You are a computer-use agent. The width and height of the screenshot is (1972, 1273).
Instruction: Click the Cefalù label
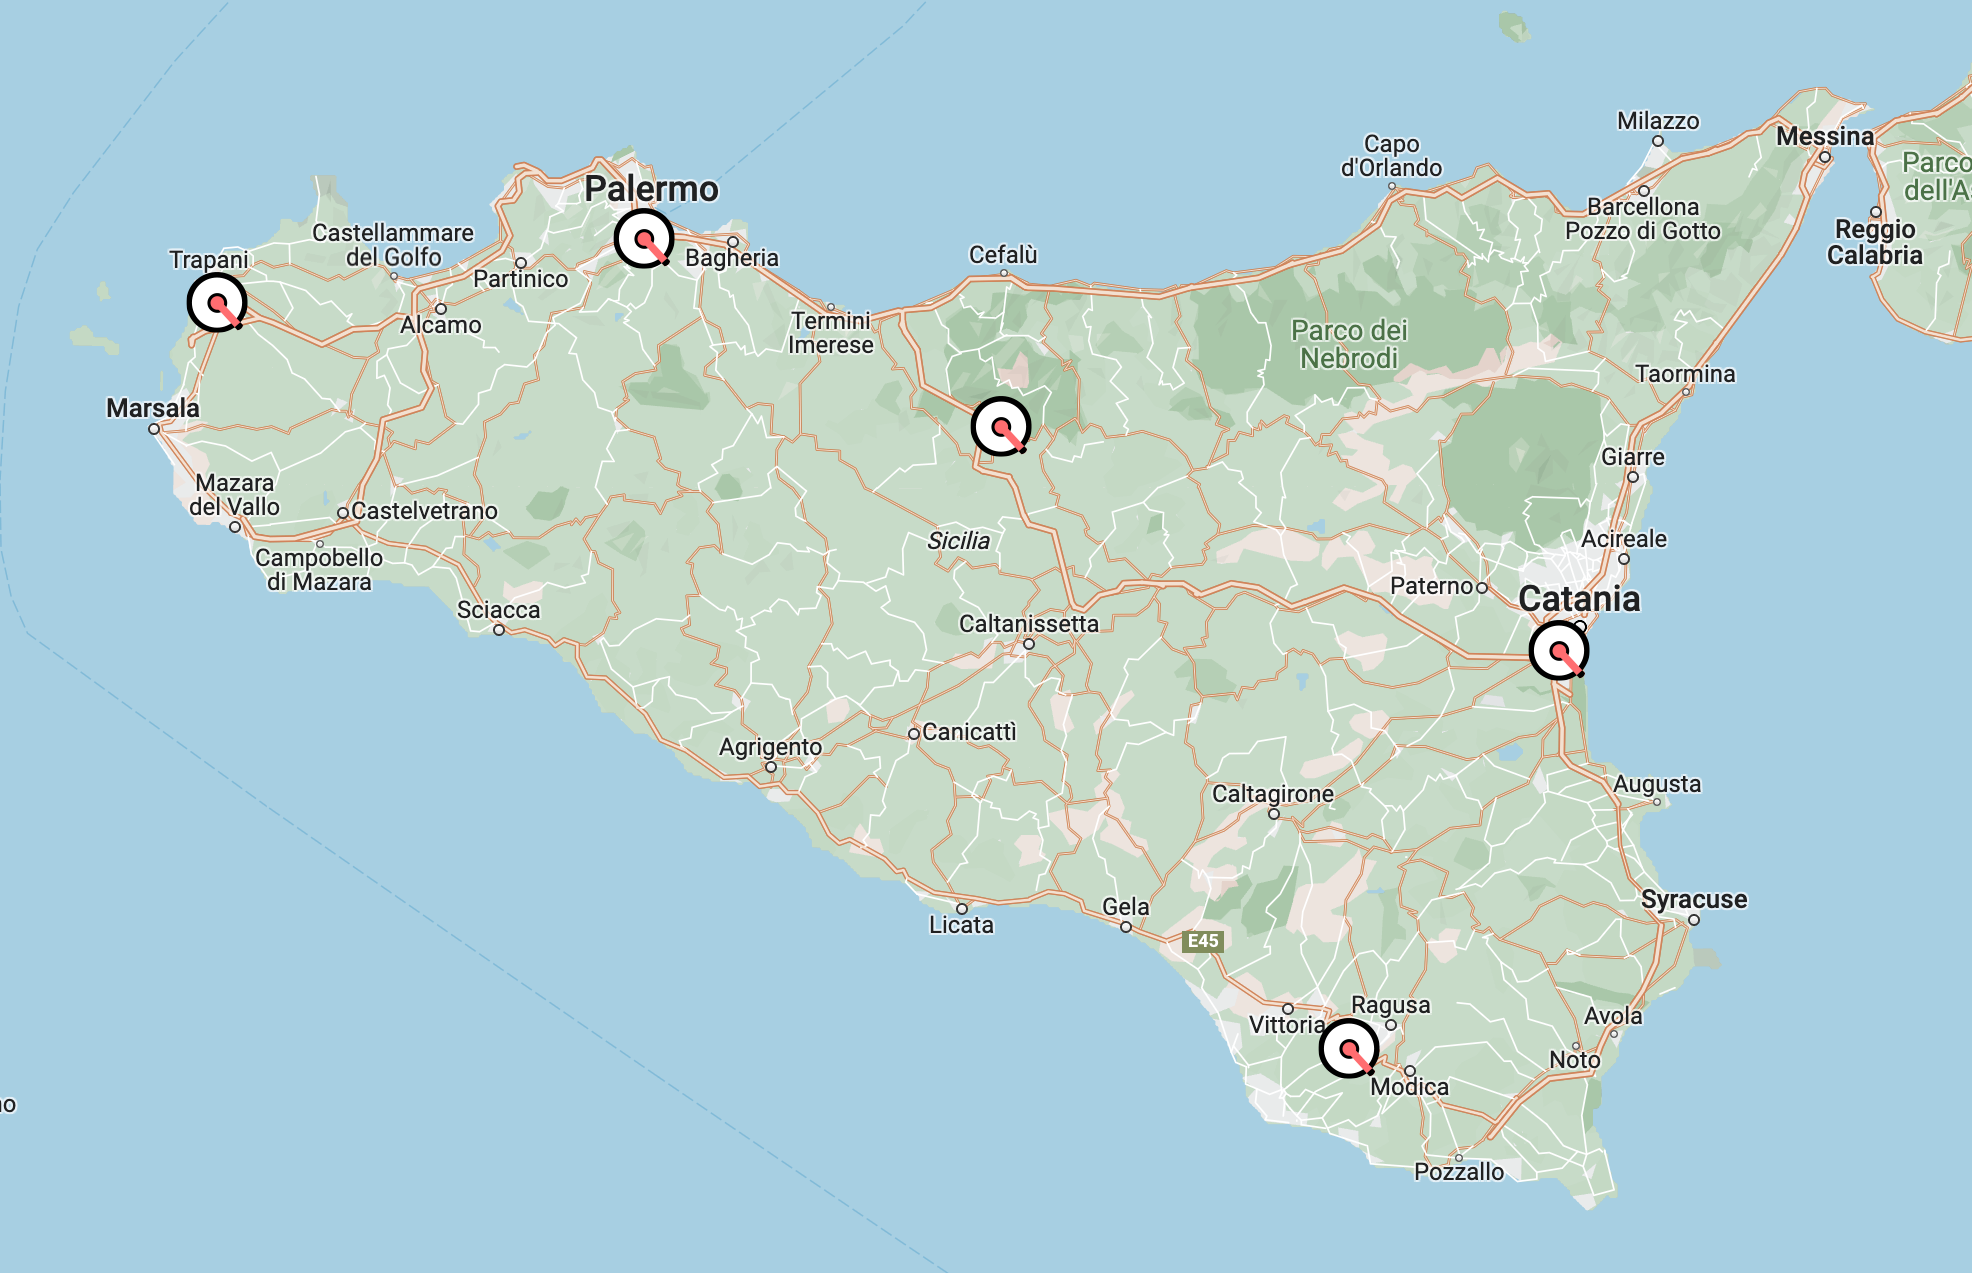coord(1003,255)
